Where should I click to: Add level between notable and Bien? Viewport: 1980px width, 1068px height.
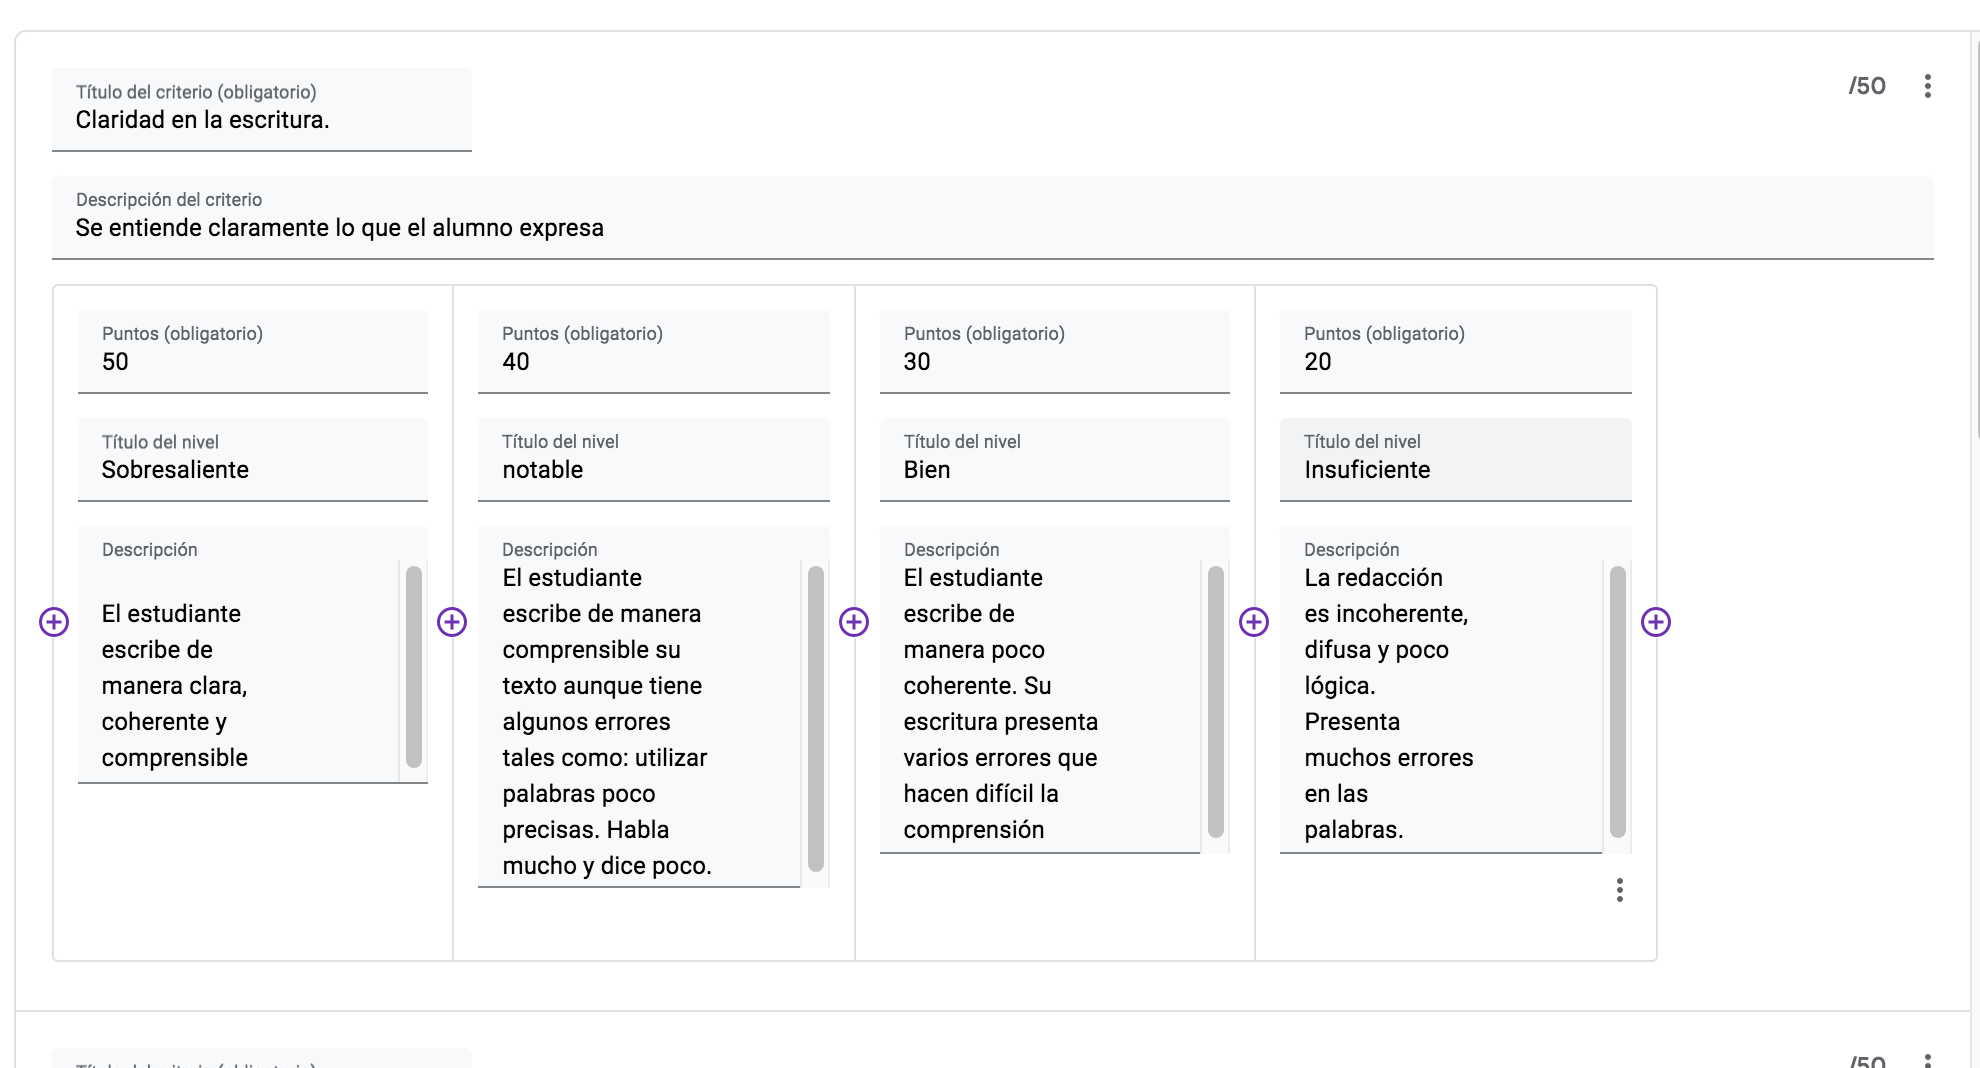click(853, 622)
